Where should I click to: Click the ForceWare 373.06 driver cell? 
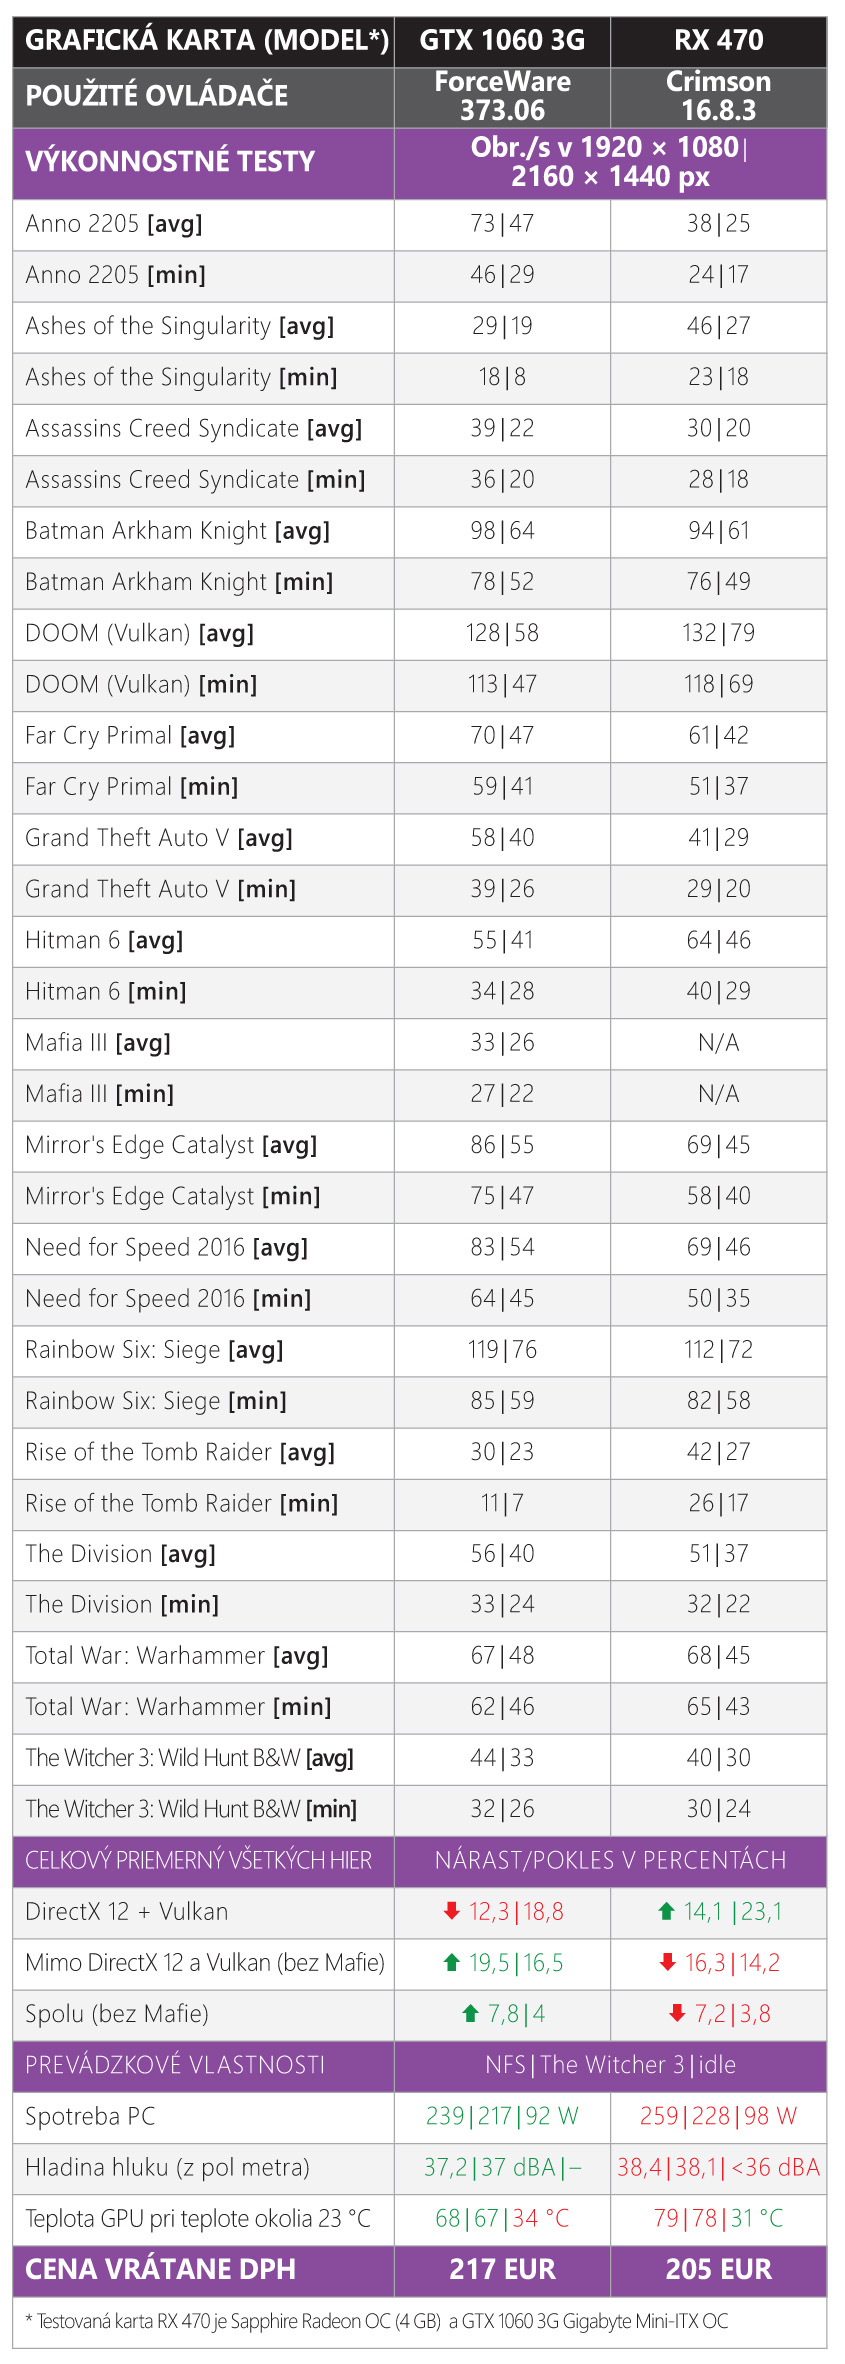point(502,96)
